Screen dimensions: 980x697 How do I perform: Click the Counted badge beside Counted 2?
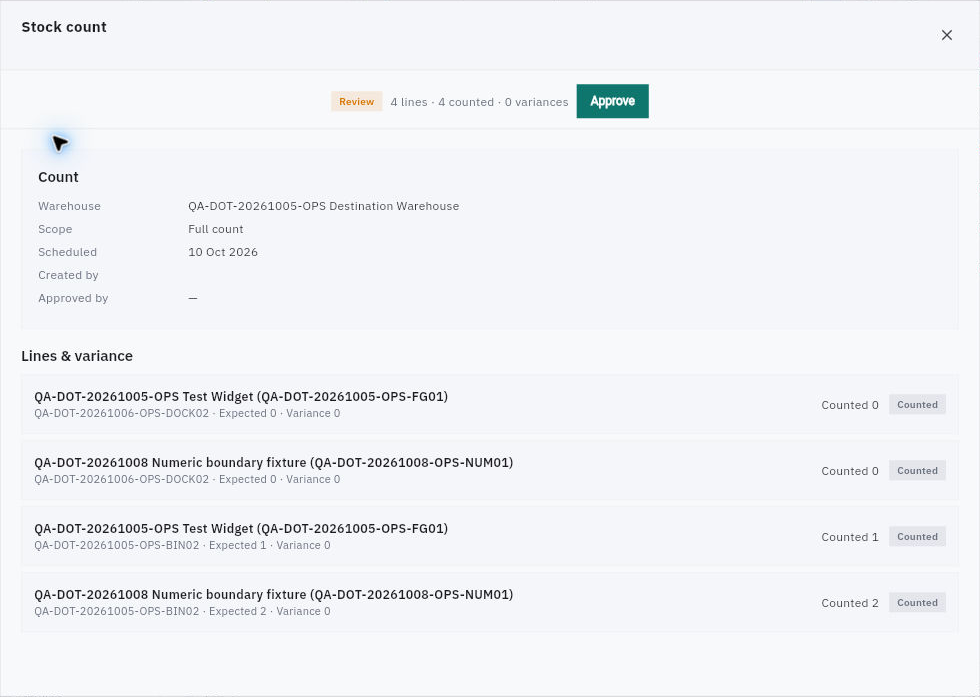tap(917, 603)
